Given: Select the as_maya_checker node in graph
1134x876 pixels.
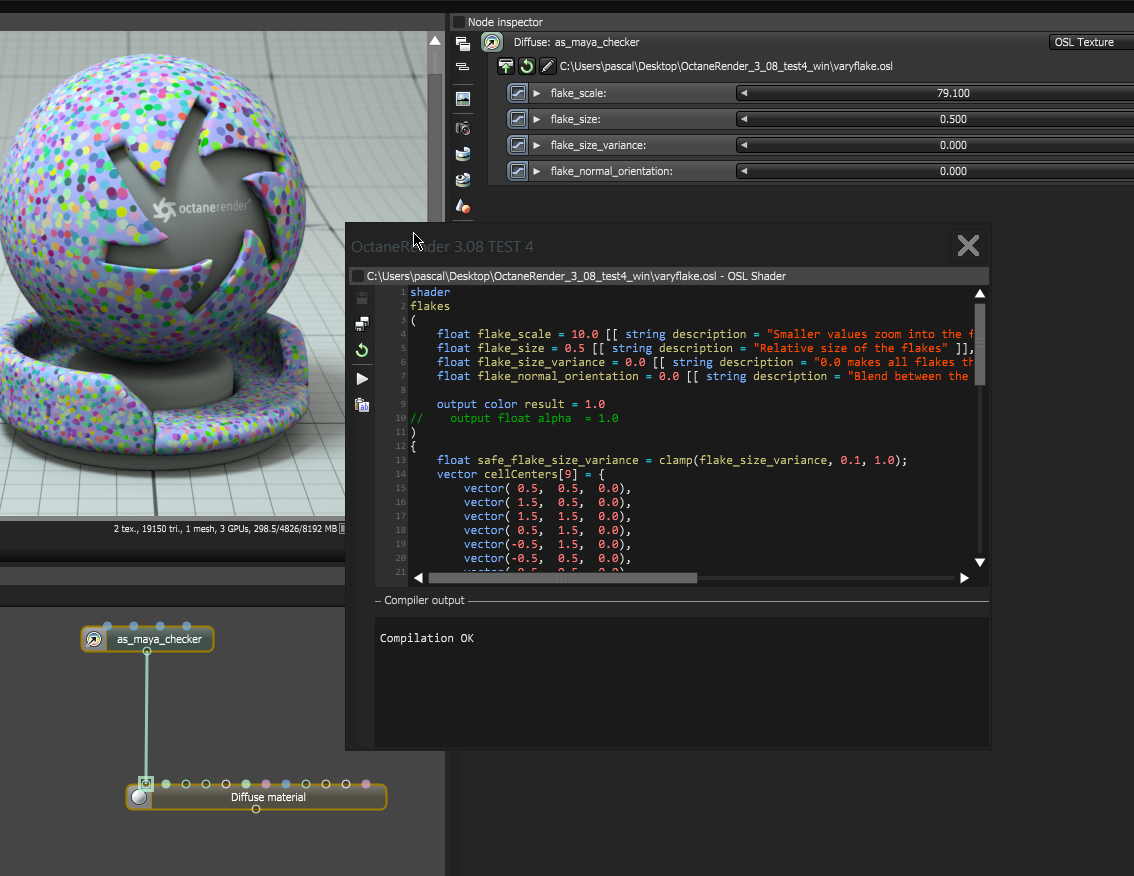Looking at the screenshot, I should tap(148, 639).
